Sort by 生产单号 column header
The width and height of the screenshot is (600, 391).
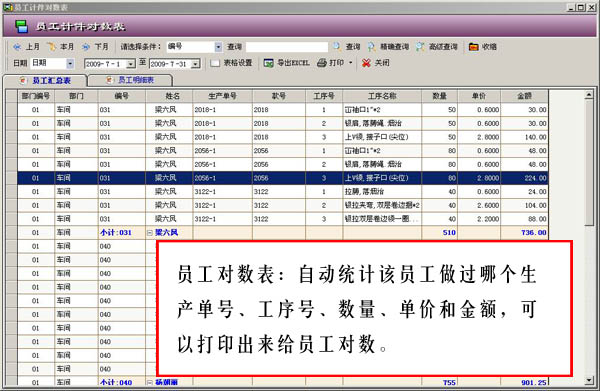click(x=222, y=96)
